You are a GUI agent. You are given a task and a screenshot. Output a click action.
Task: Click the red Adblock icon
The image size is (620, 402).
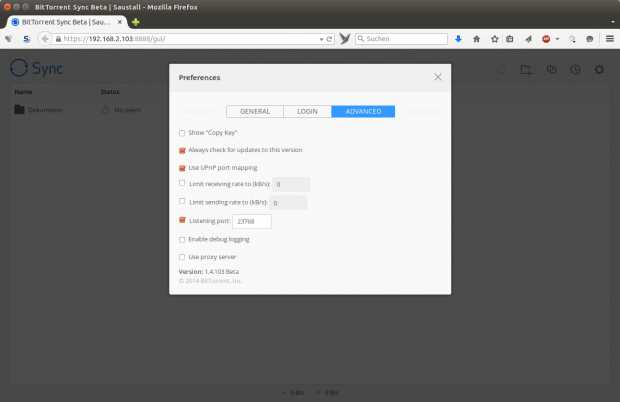coord(546,39)
